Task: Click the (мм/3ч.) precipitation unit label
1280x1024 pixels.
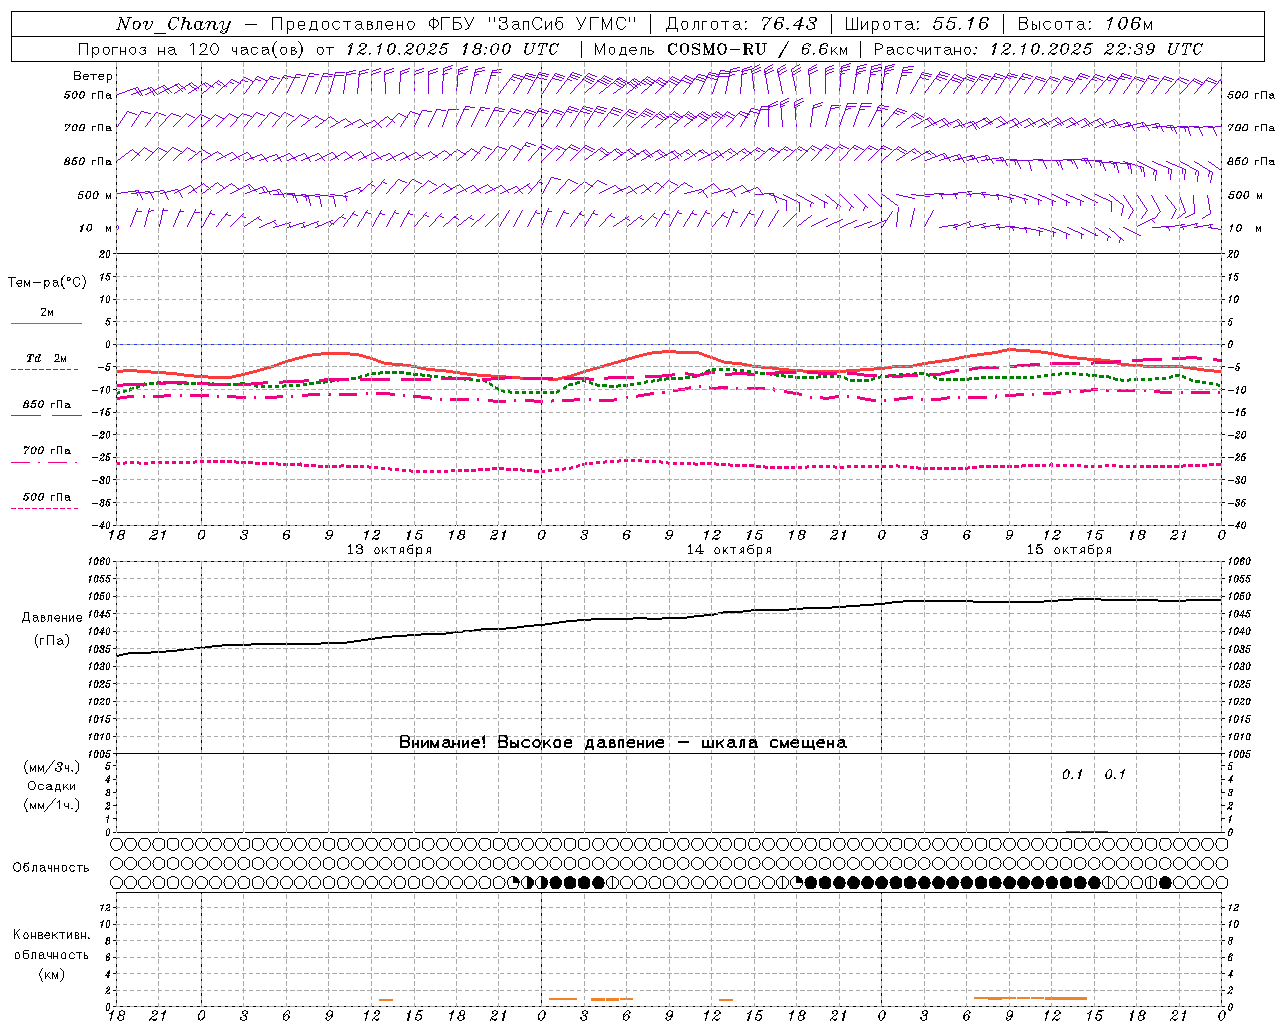Action: tap(52, 767)
